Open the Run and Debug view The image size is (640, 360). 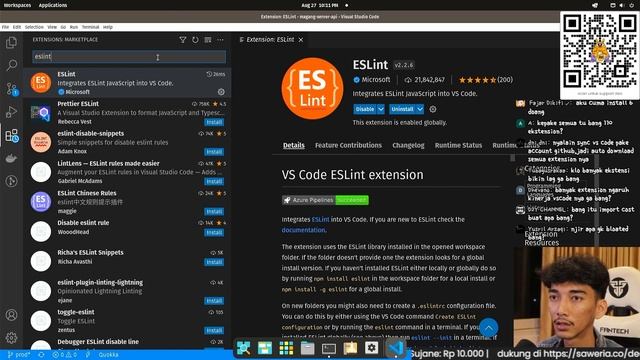(x=11, y=112)
